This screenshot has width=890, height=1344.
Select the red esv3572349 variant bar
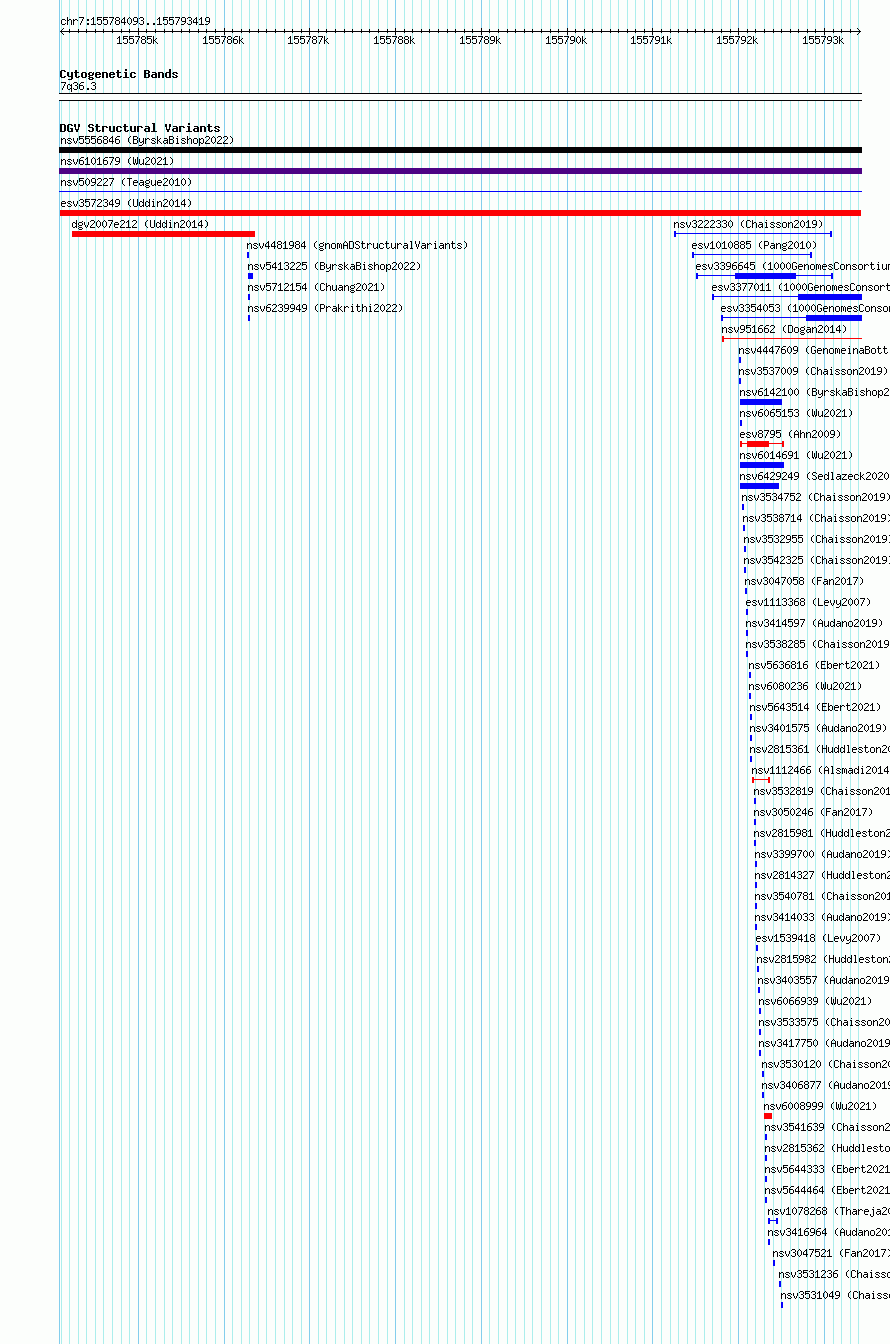460,213
